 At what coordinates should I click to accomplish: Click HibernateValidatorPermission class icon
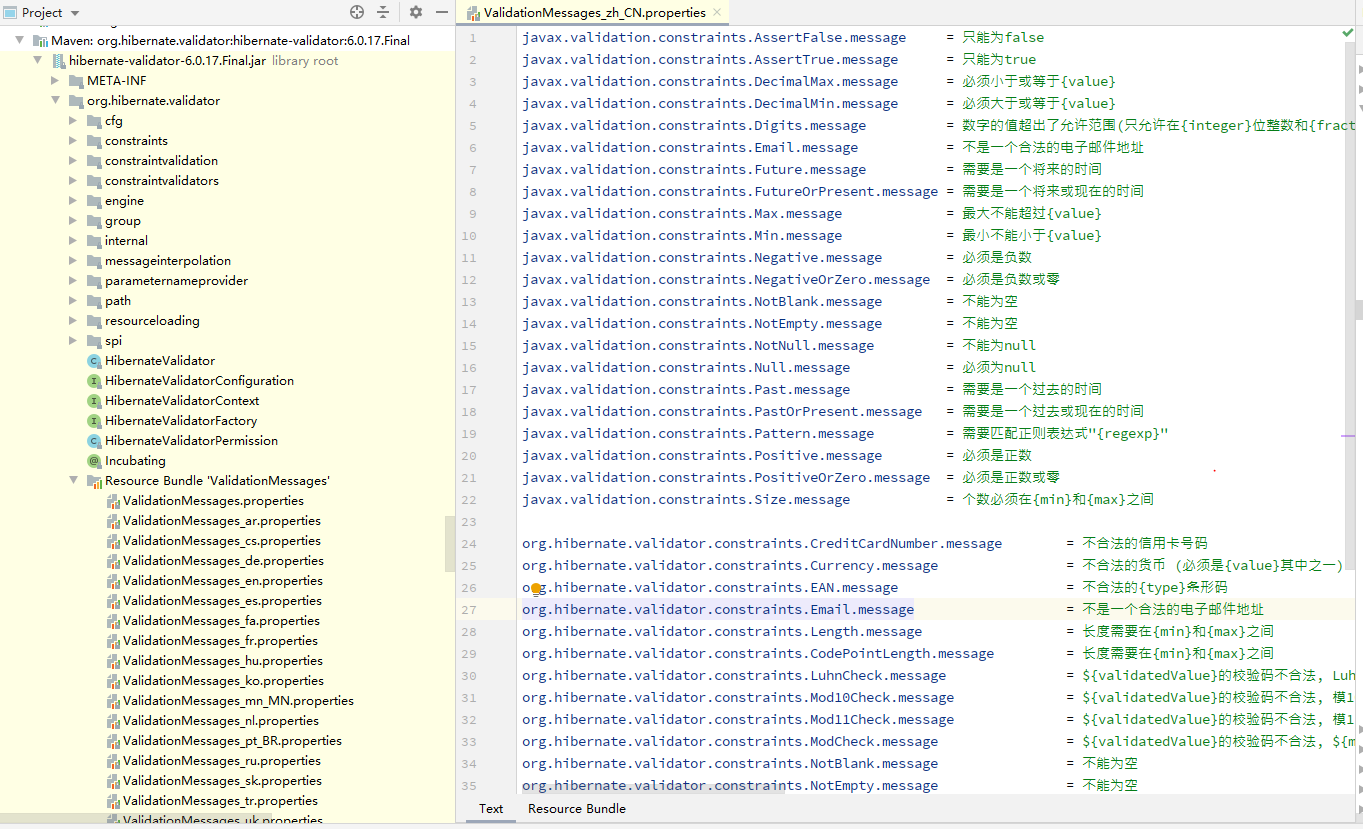coord(94,441)
